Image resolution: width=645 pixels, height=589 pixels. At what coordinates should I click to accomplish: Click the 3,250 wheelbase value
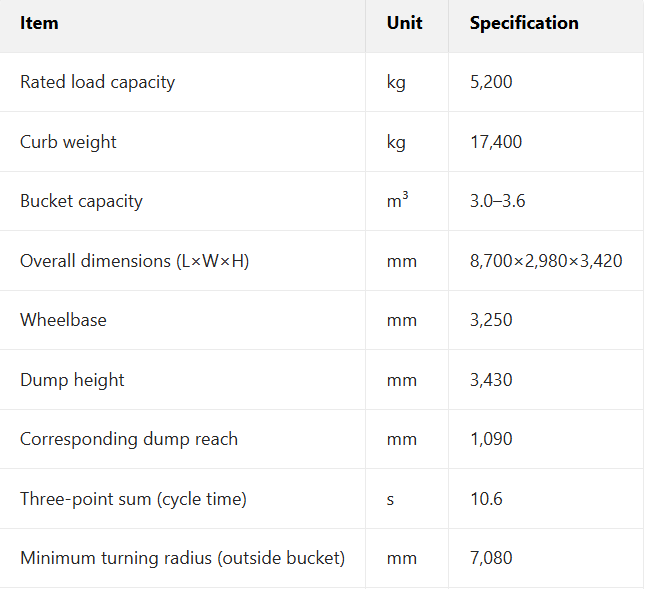(x=491, y=320)
